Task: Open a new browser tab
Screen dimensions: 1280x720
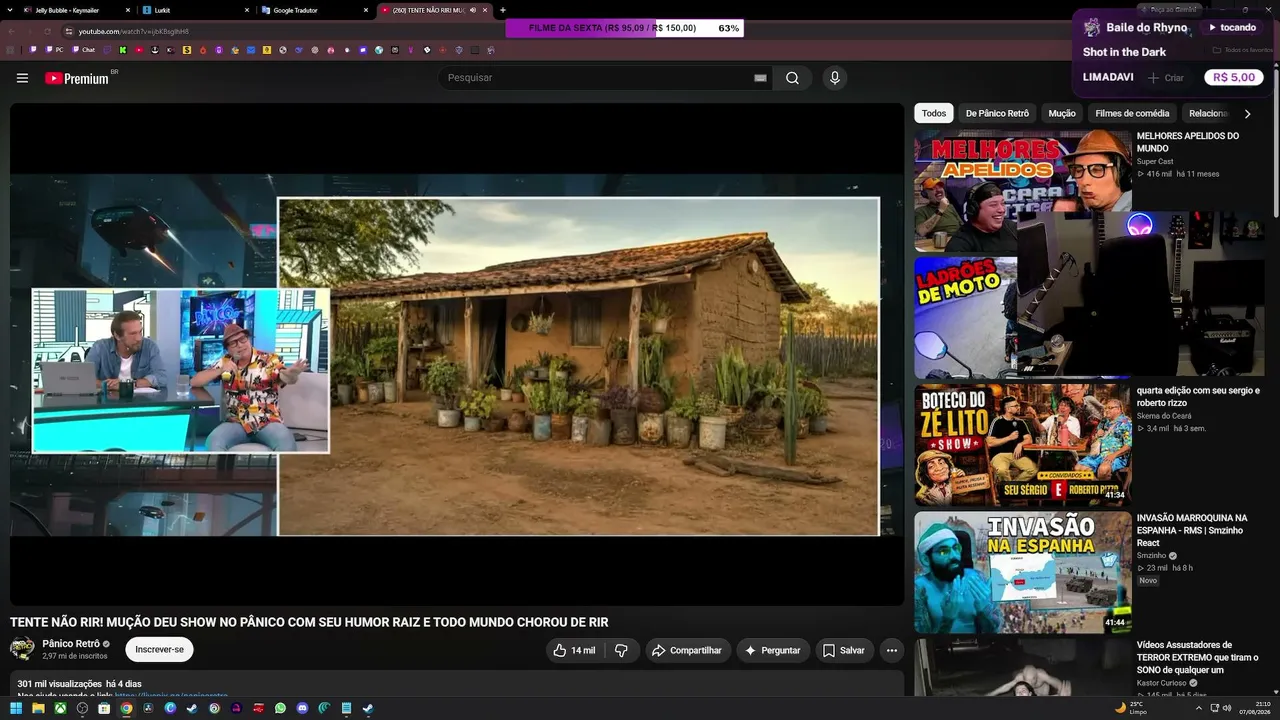Action: (x=503, y=10)
